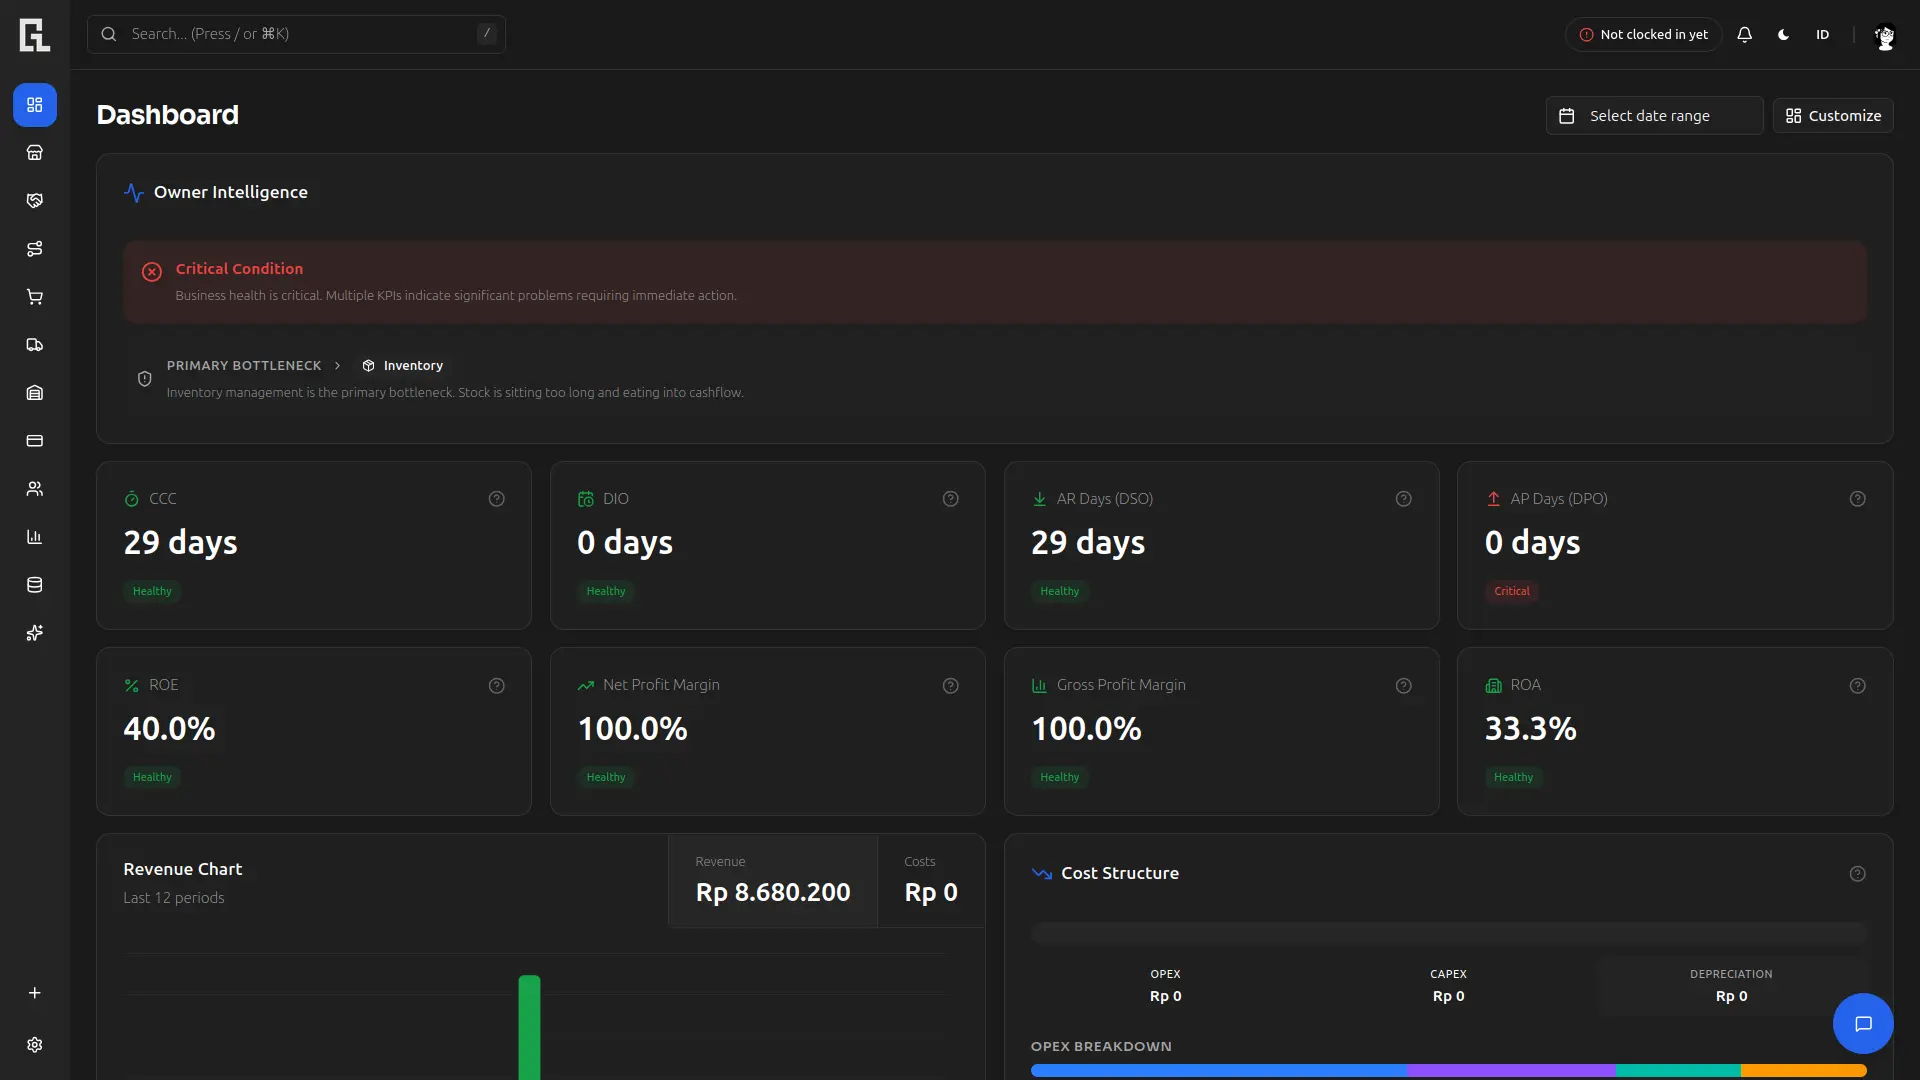This screenshot has width=1920, height=1080.
Task: Open the workflow route icon in the sidebar
Action: tap(35, 249)
